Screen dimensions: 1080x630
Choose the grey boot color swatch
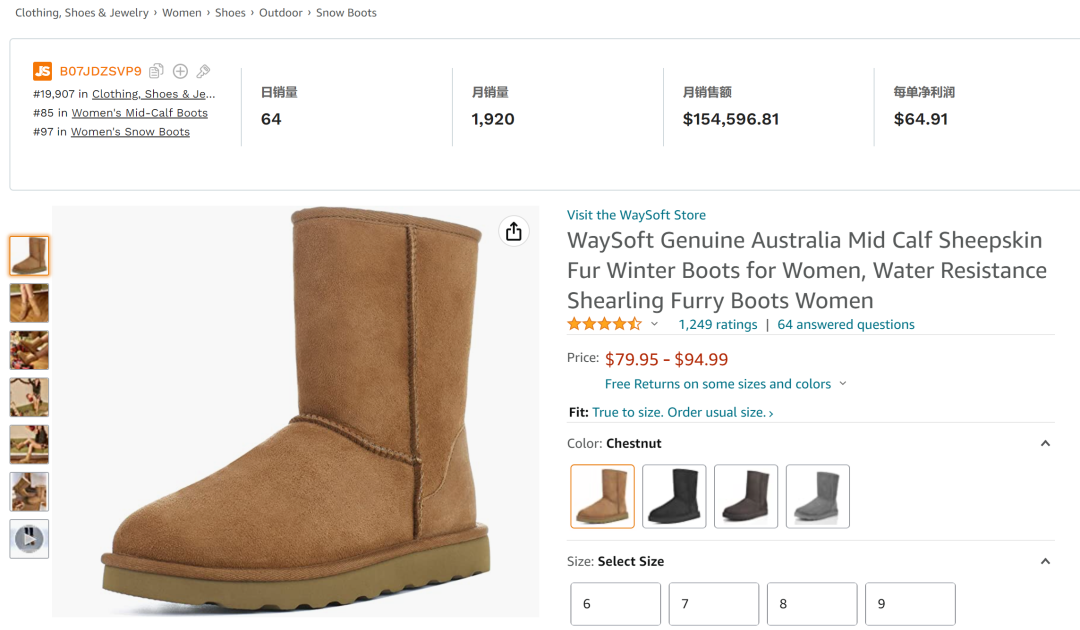click(818, 496)
